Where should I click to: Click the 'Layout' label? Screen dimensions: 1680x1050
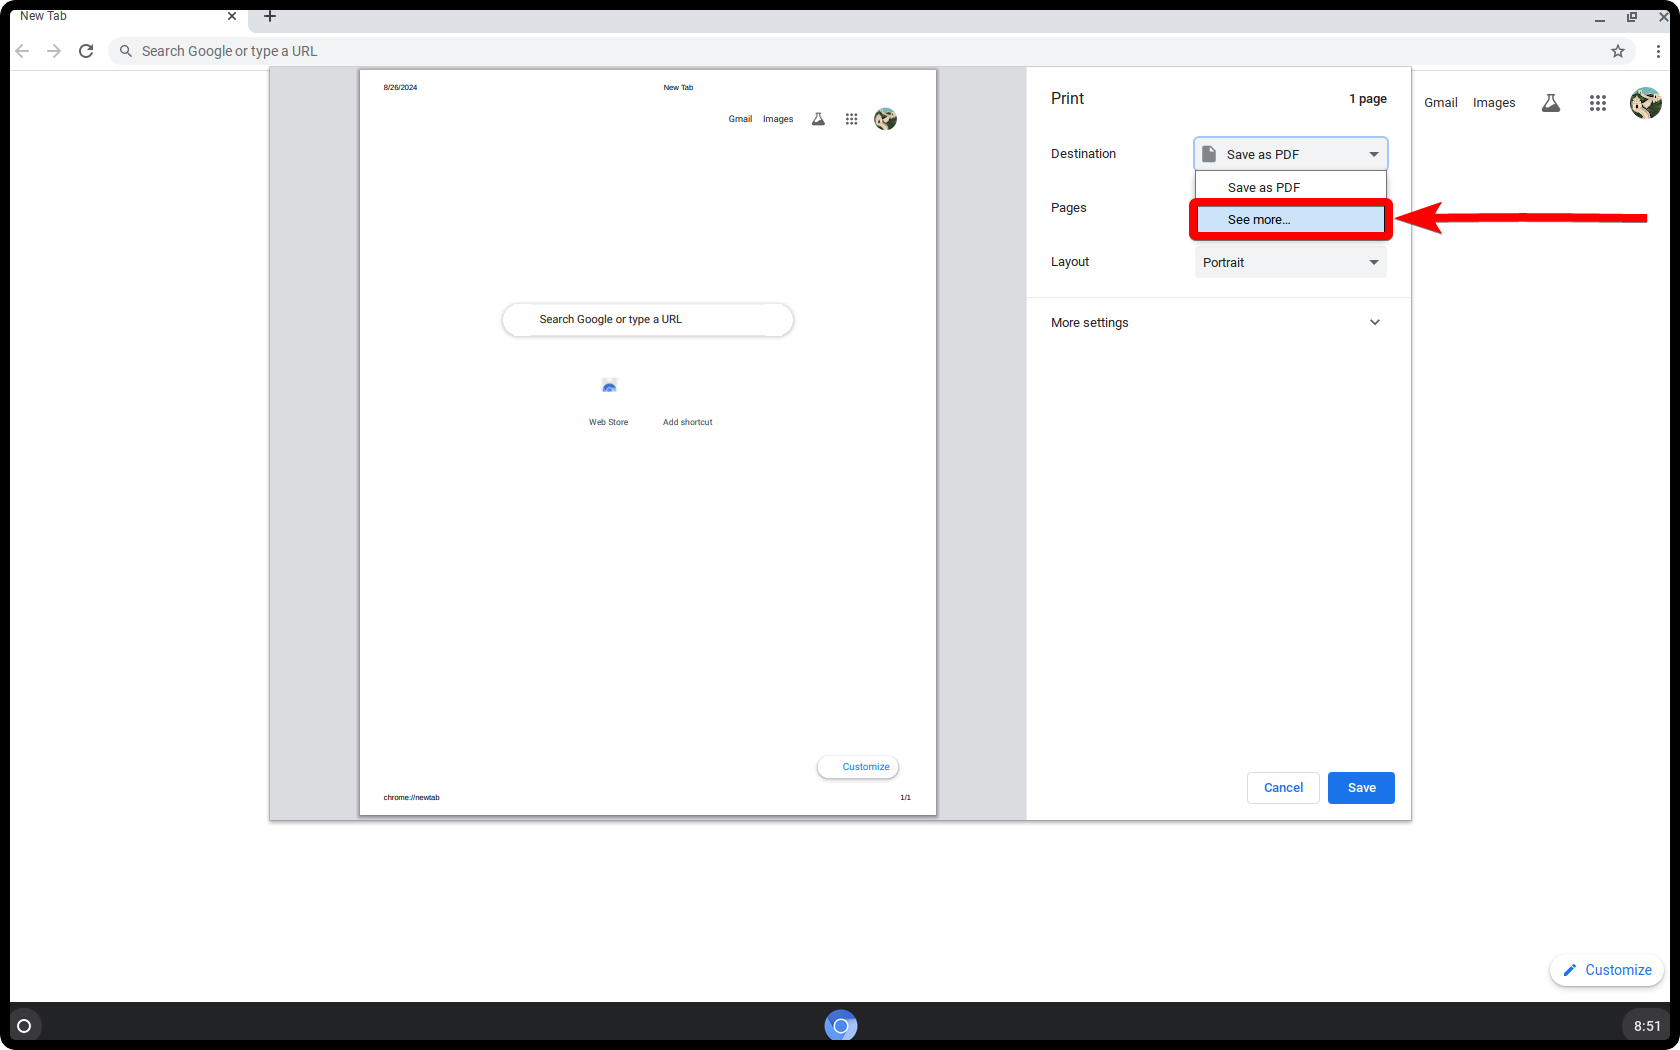coord(1070,262)
